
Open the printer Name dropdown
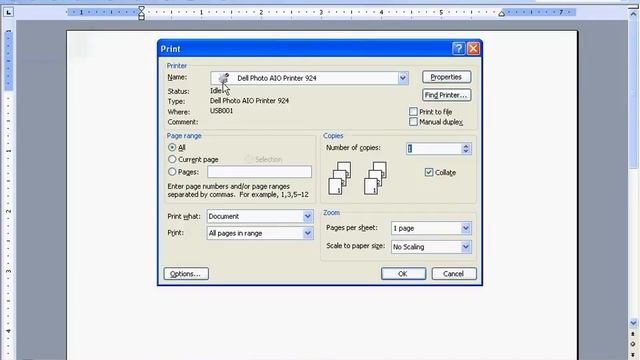pyautogui.click(x=403, y=78)
